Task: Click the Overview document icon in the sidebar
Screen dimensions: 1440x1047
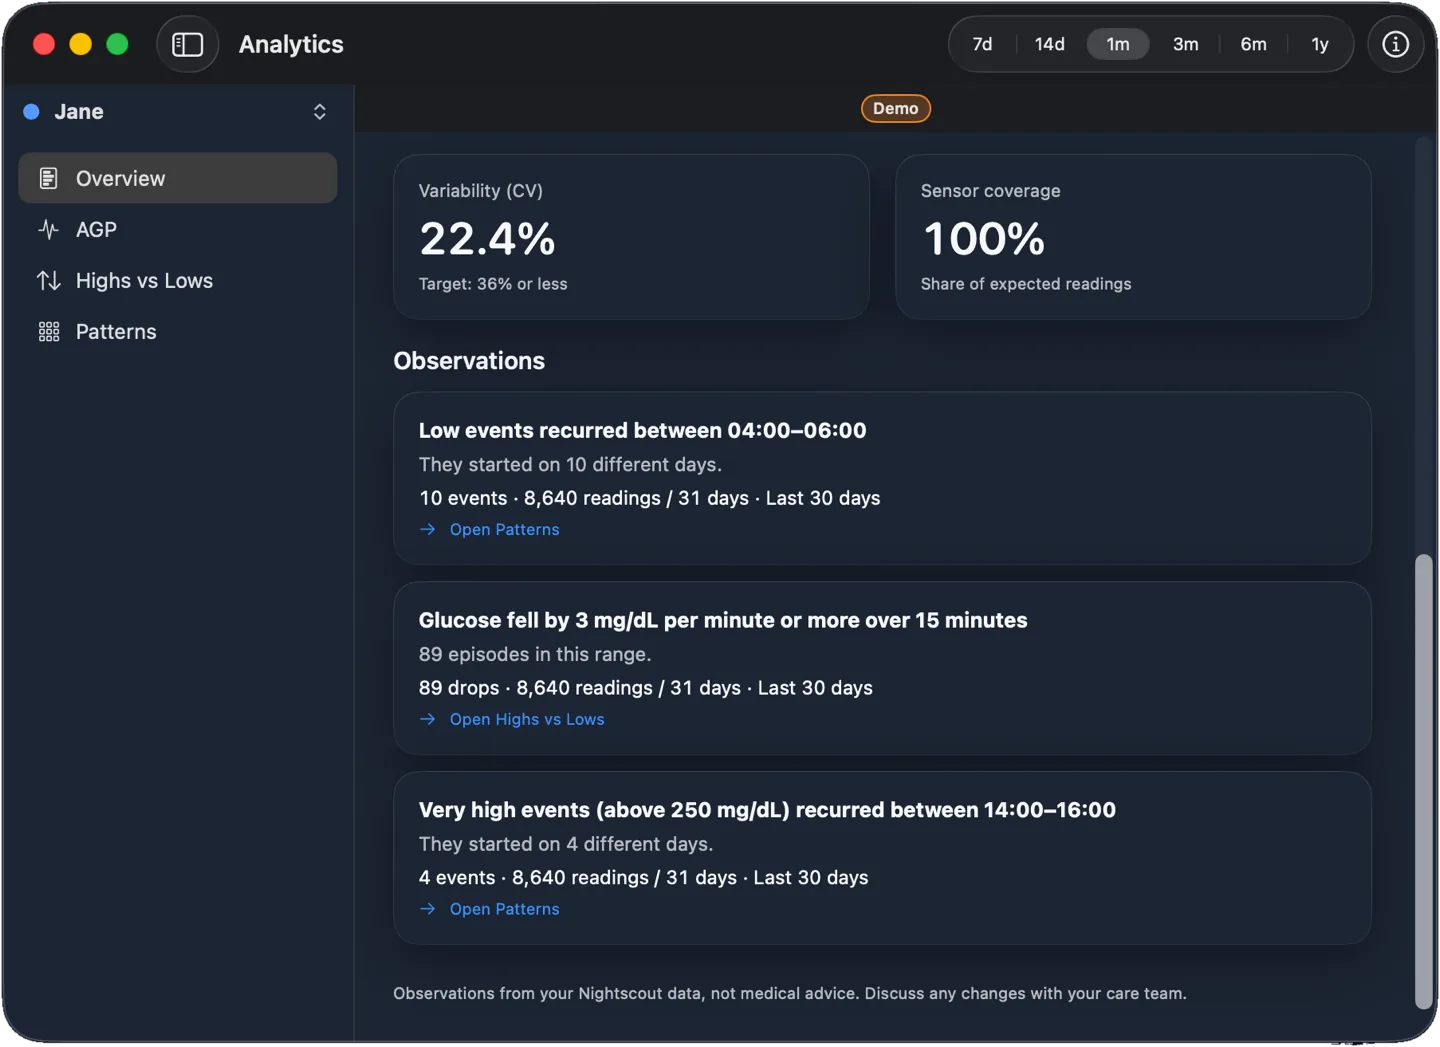Action: (x=48, y=178)
